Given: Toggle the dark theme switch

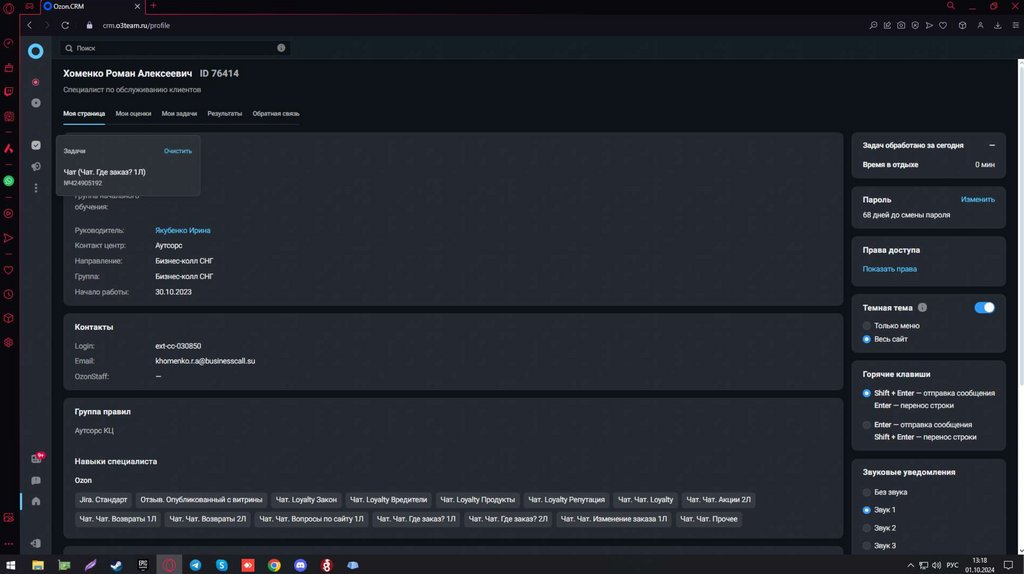Looking at the screenshot, I should point(984,308).
